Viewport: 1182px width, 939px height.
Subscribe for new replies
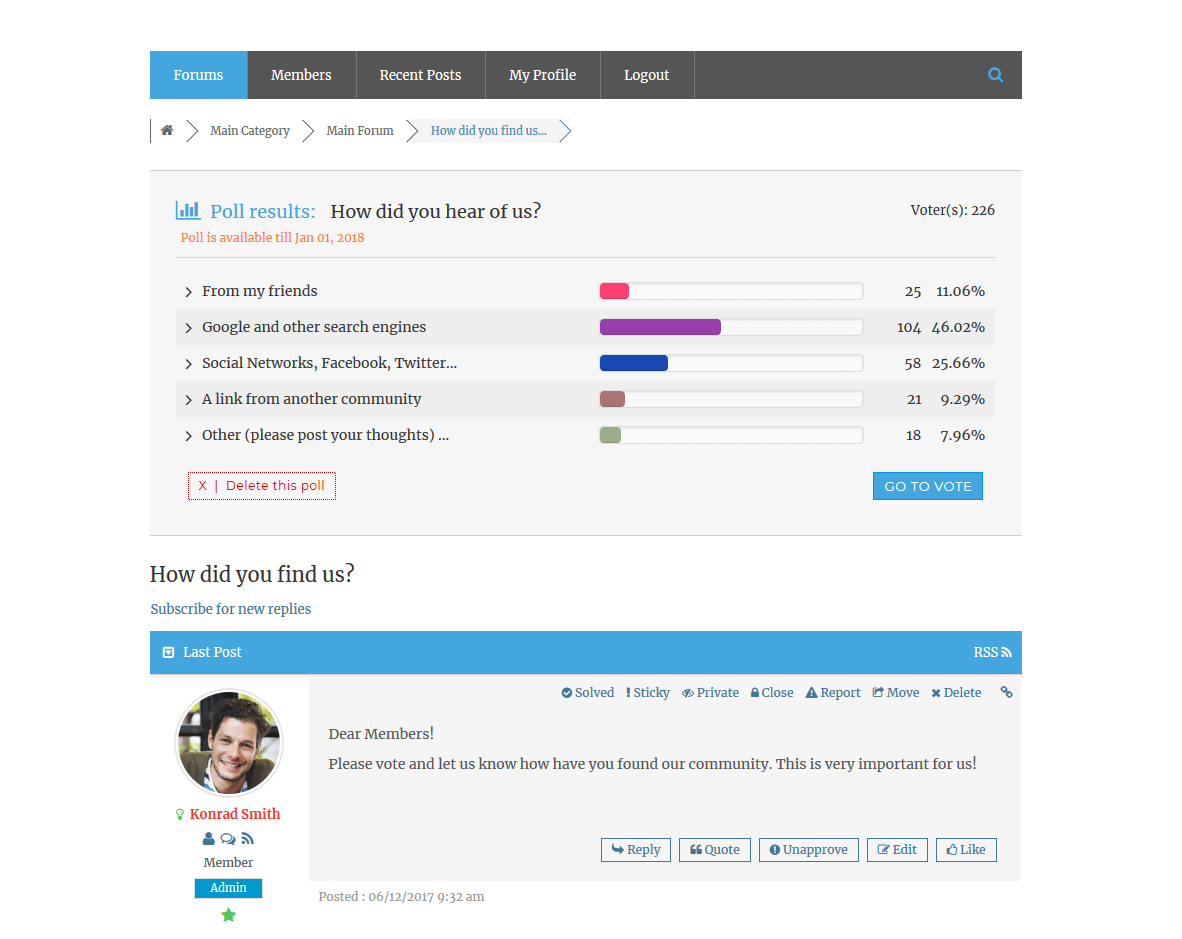pos(230,608)
